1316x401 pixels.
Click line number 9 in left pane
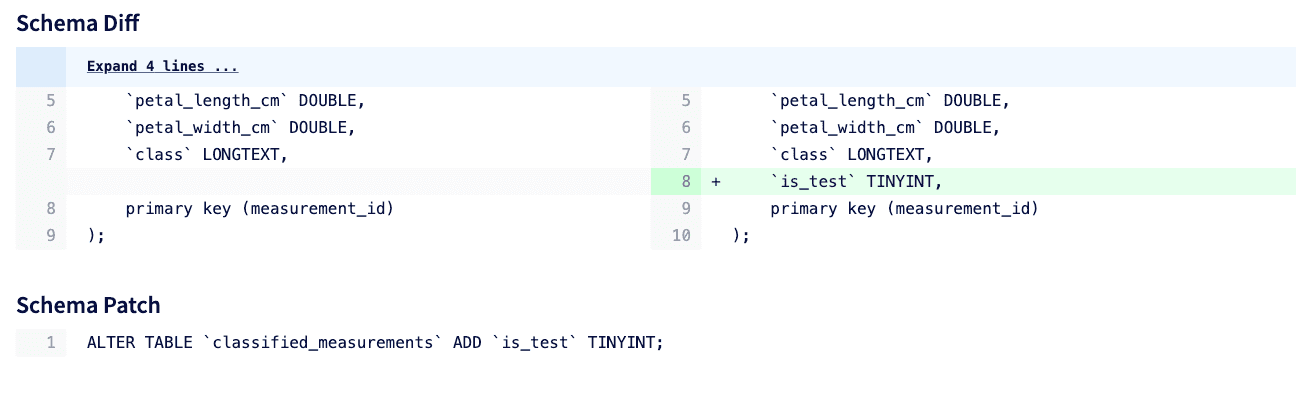pos(50,236)
